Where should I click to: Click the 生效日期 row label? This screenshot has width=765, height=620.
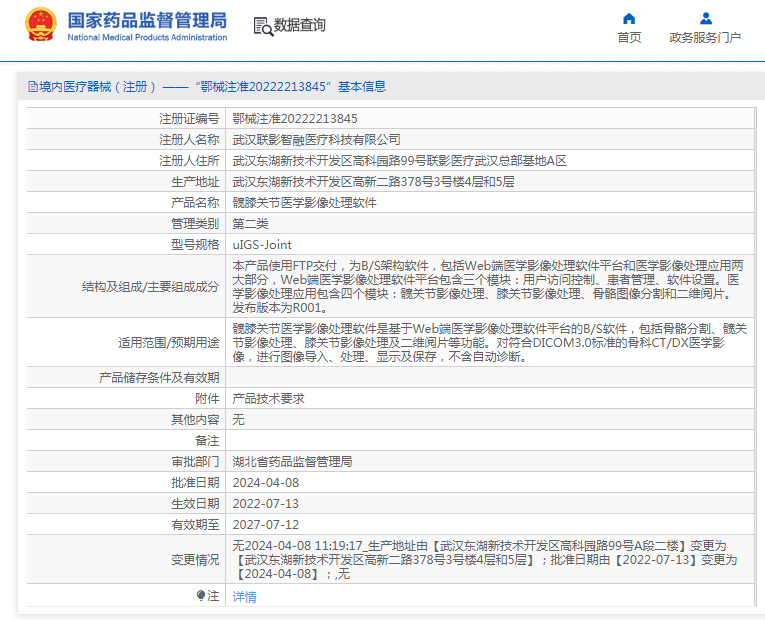[x=195, y=503]
